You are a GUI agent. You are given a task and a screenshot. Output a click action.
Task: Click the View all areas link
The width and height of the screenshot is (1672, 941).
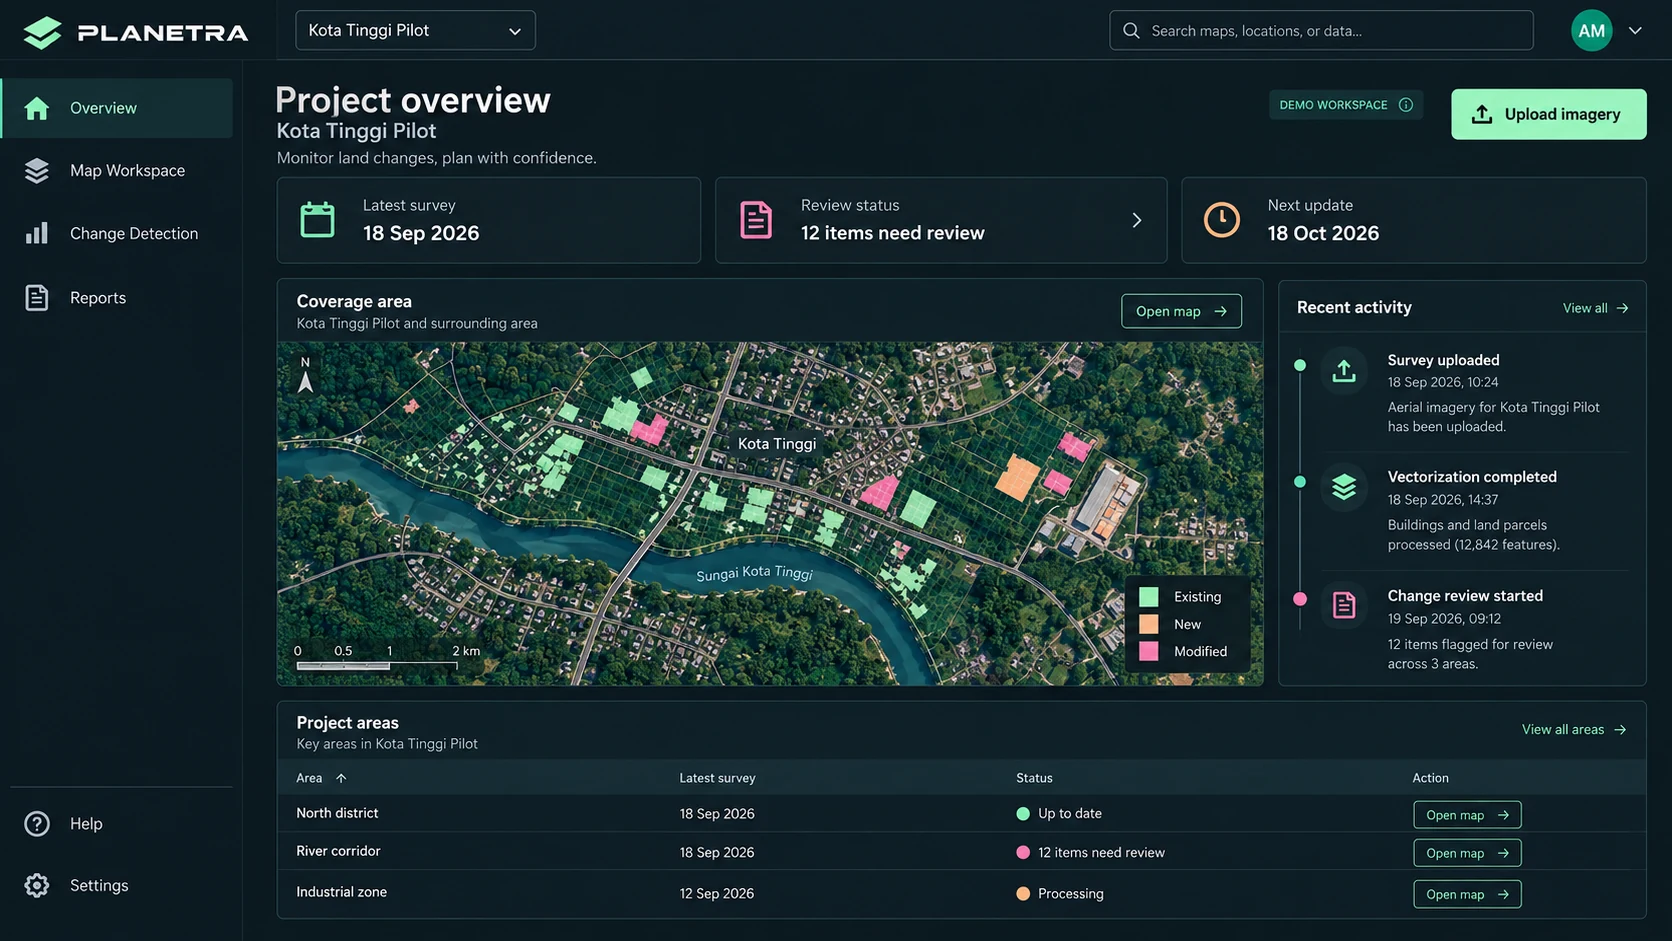[x=1574, y=730]
